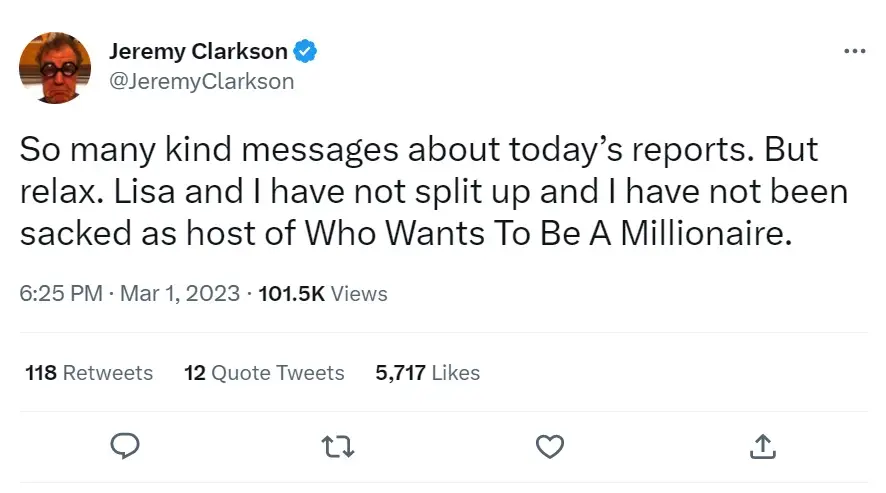Click the 101.5K view count number
Image resolution: width=886 pixels, height=493 pixels.
[x=290, y=294]
